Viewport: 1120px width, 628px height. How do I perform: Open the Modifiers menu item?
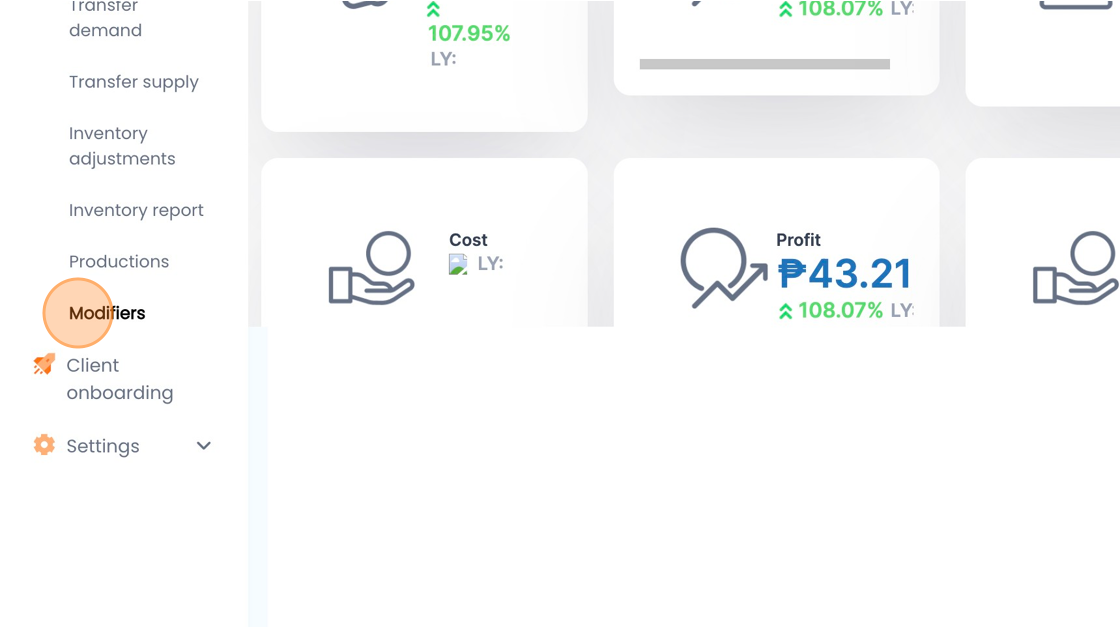[107, 313]
